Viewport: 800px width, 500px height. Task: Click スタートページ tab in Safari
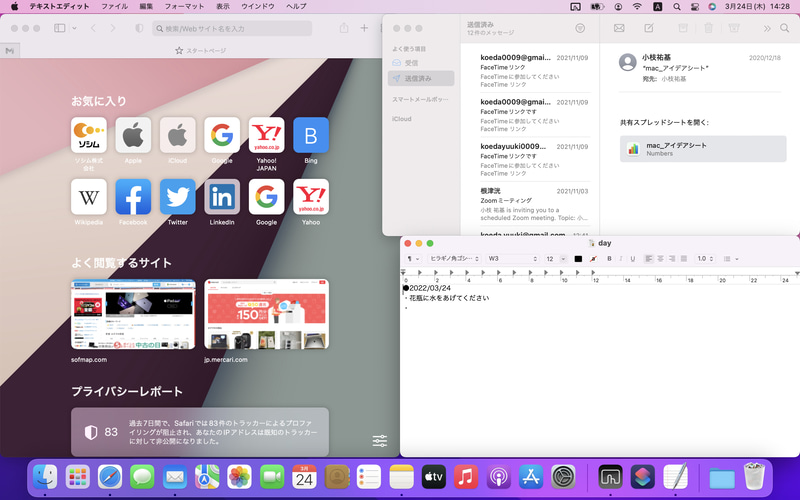201,51
